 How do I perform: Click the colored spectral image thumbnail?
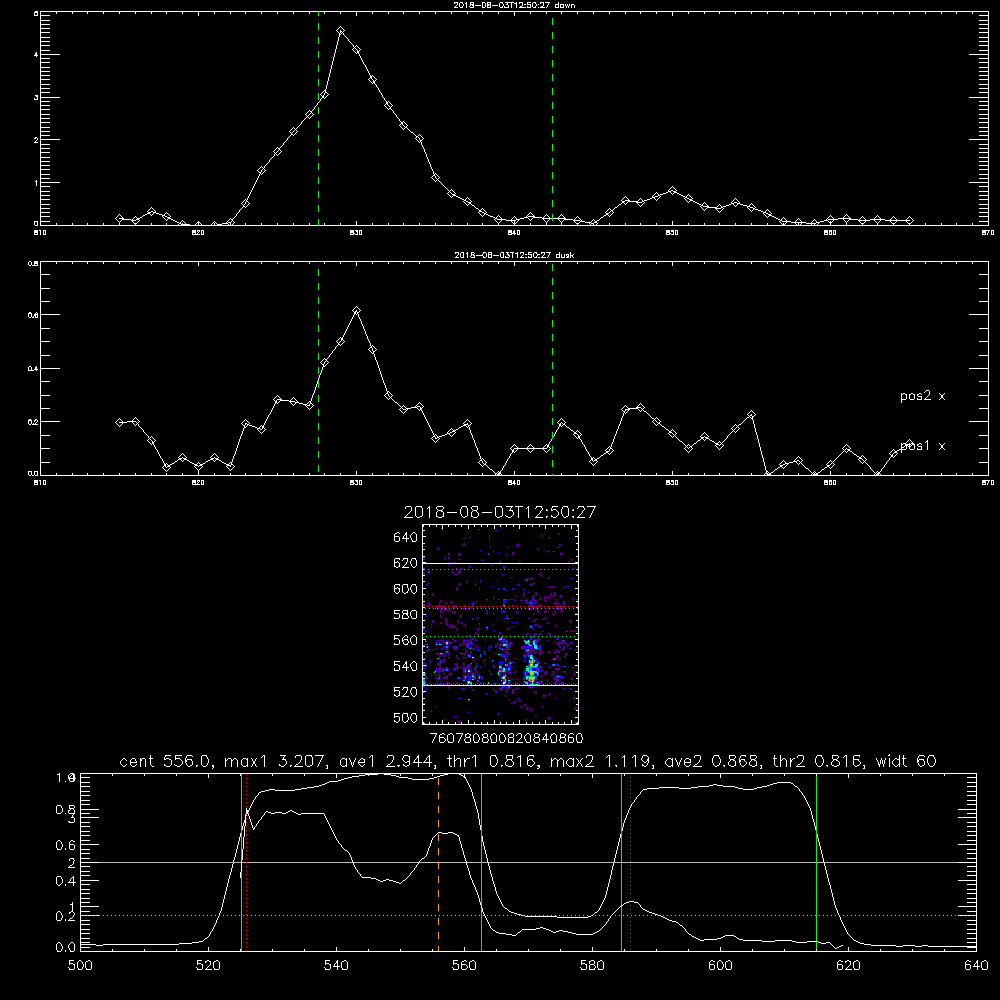coord(501,624)
